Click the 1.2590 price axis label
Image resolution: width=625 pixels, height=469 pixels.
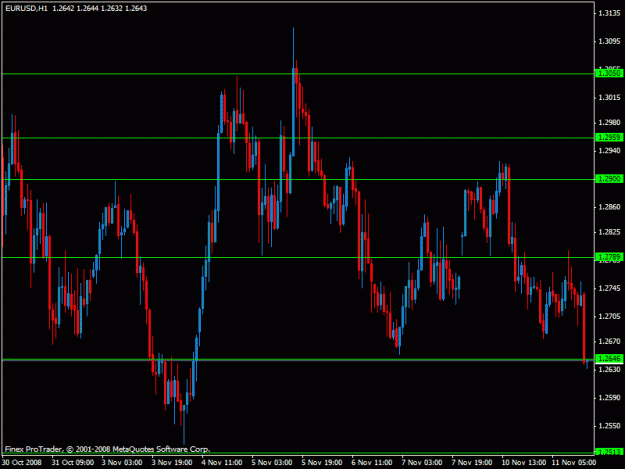tap(610, 398)
